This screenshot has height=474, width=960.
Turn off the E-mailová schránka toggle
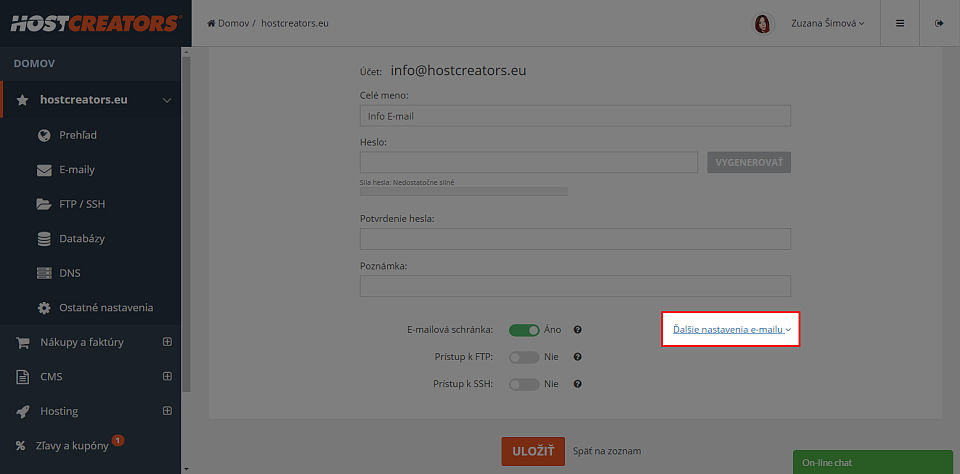(x=524, y=330)
